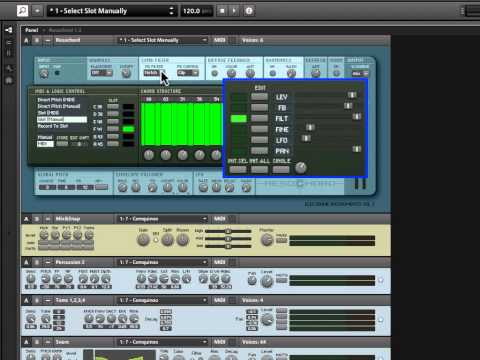
Task: Click the arrow button beside the magnifier icon
Action: click(37, 11)
